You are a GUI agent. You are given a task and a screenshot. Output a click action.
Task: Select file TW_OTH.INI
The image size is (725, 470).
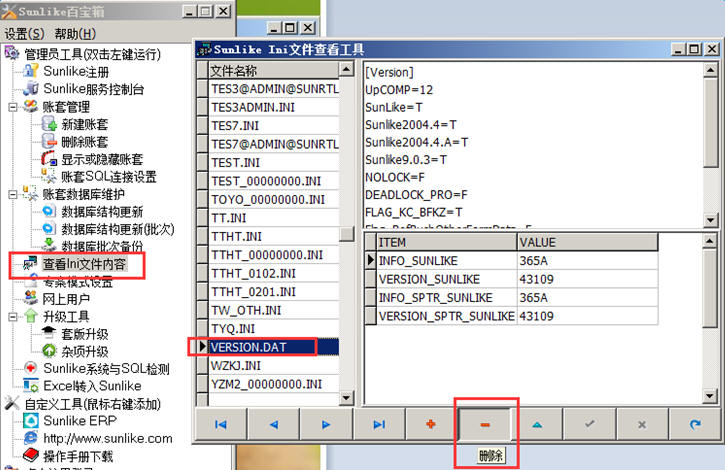coord(274,310)
